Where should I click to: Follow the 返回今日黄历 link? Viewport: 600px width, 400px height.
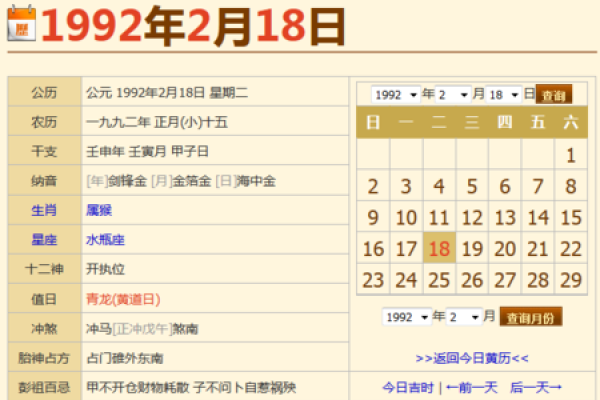pyautogui.click(x=471, y=357)
